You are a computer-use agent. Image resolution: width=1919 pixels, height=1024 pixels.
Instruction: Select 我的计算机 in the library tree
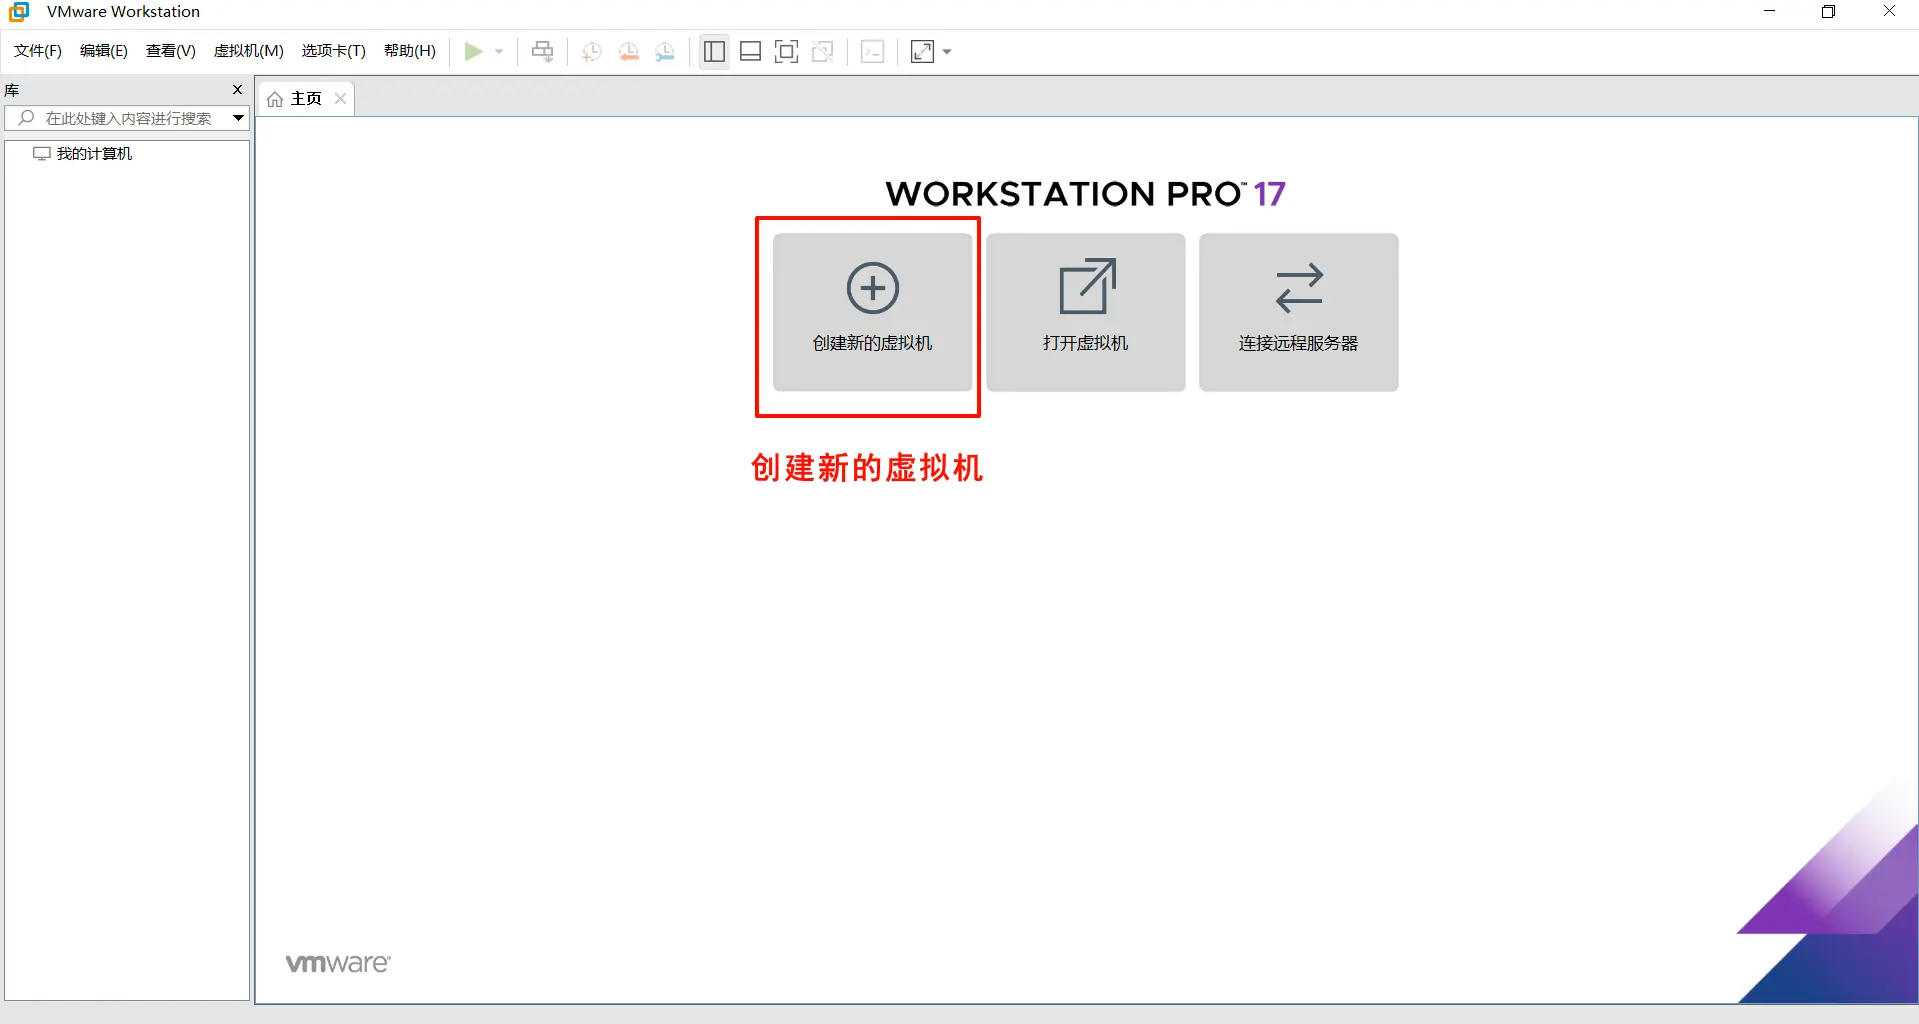click(94, 153)
